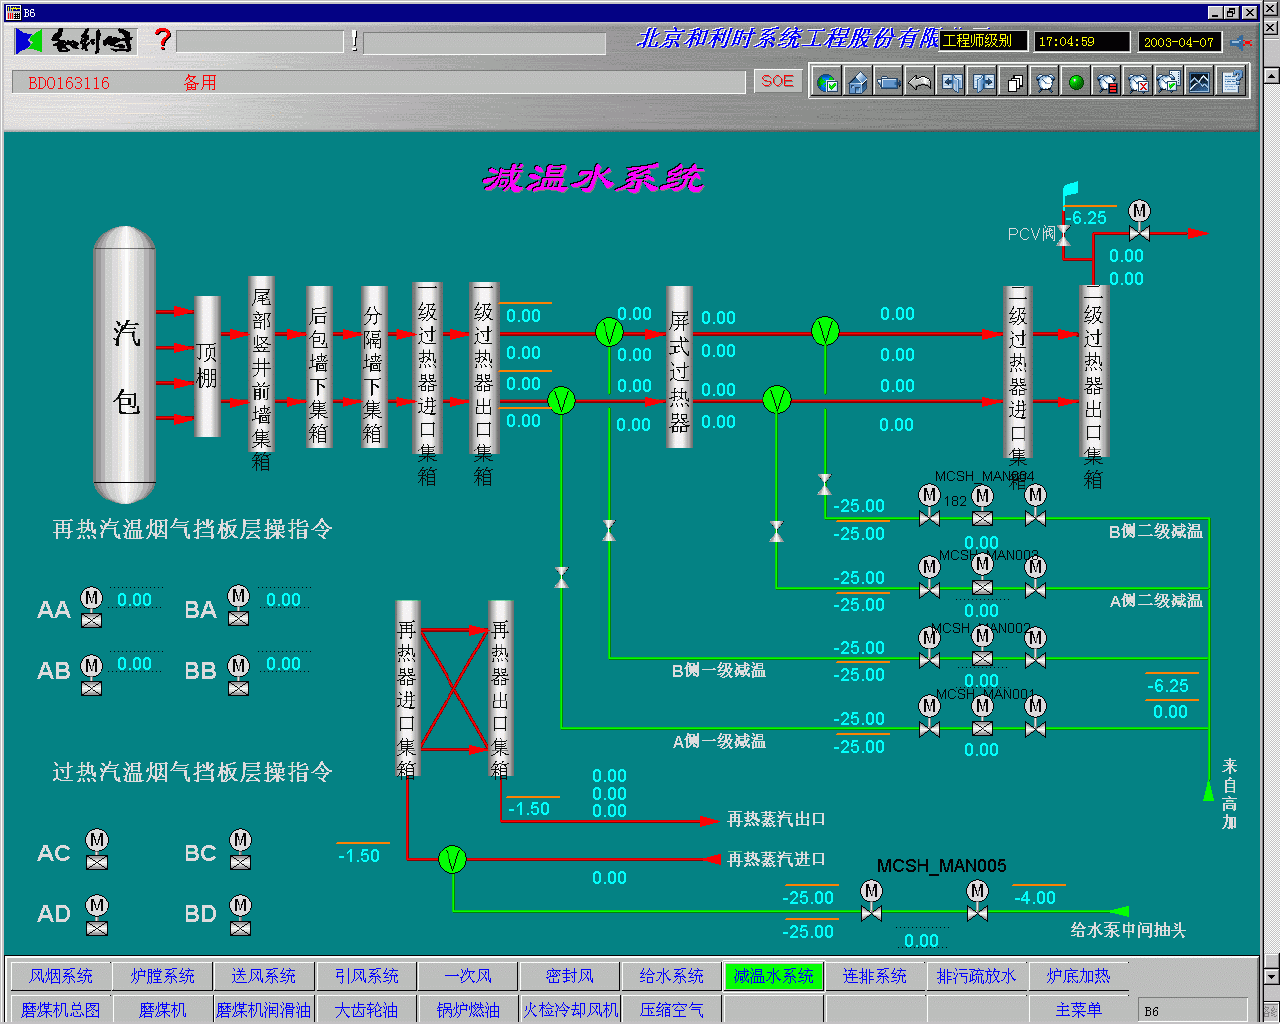The image size is (1280, 1024).
Task: Open 炉底加热 screen
Action: click(x=1079, y=976)
